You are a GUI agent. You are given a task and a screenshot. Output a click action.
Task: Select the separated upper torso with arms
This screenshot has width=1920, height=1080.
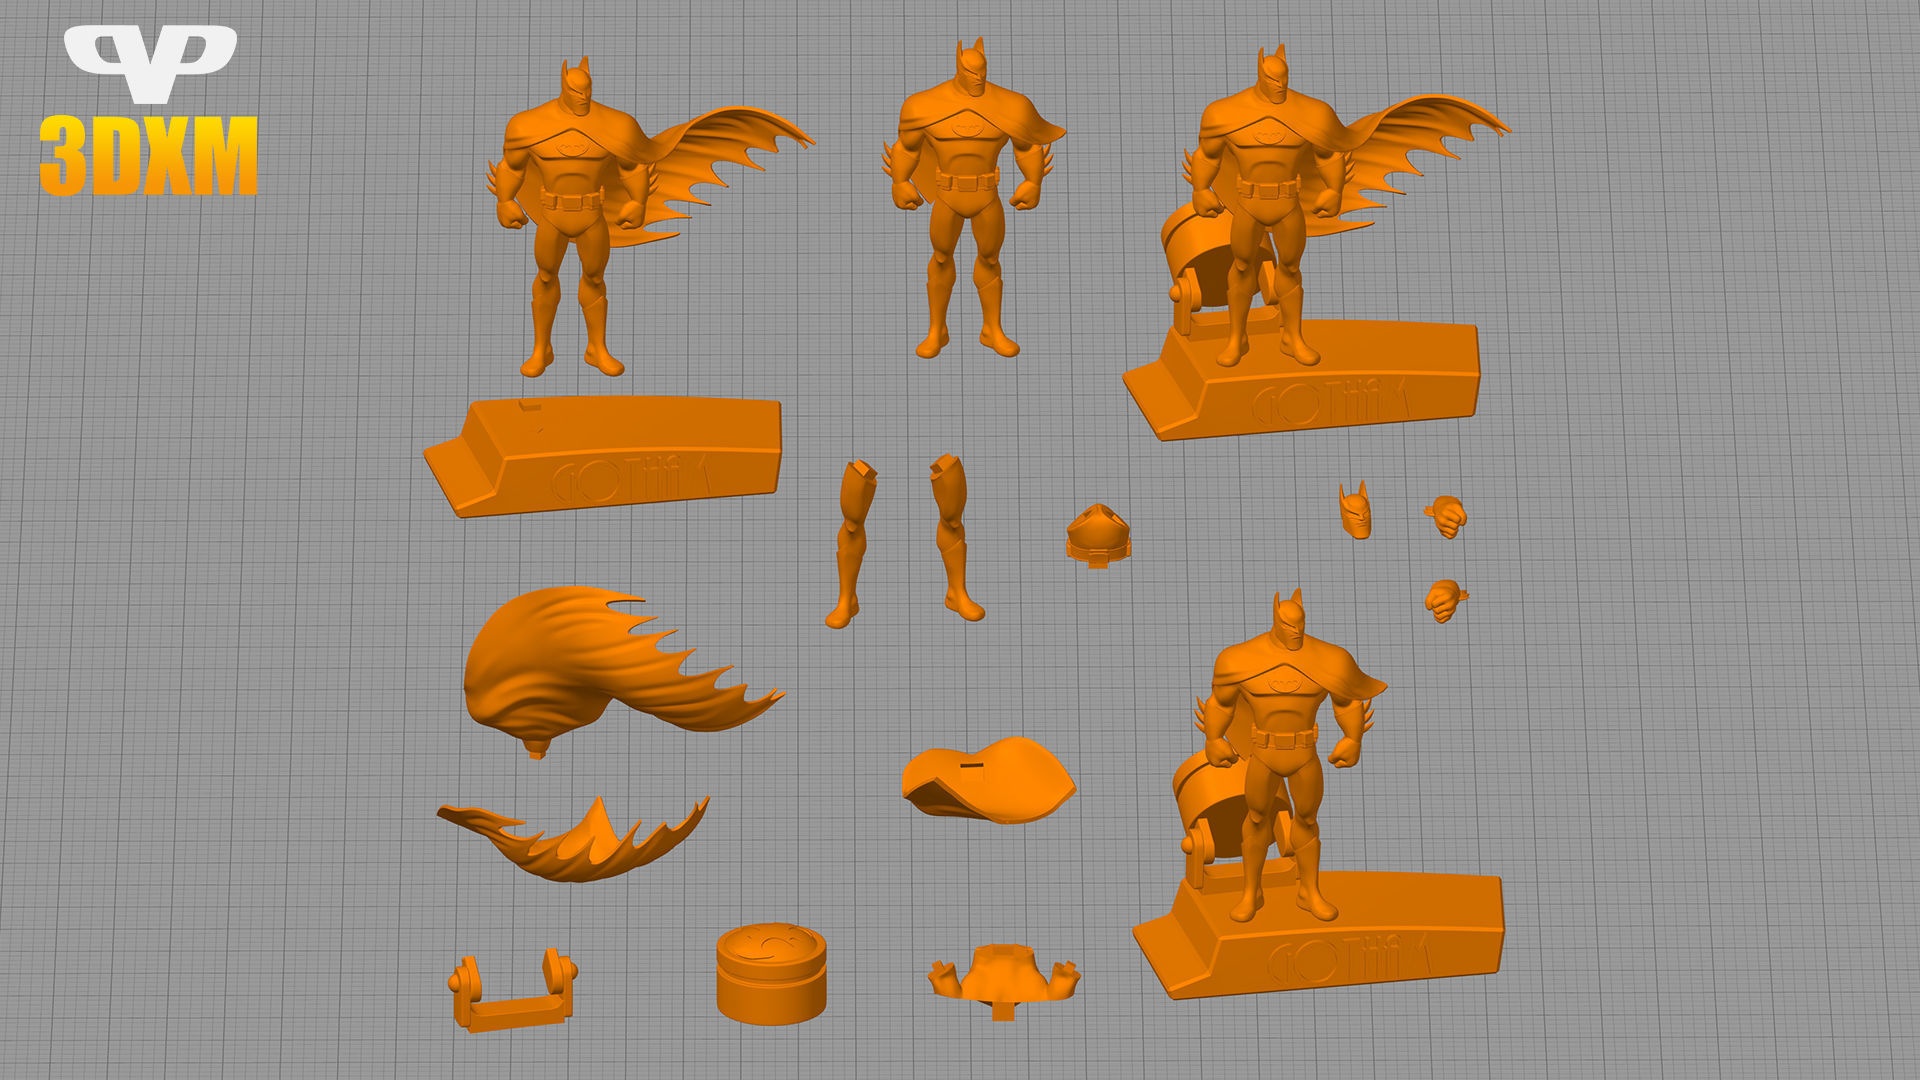(1004, 981)
